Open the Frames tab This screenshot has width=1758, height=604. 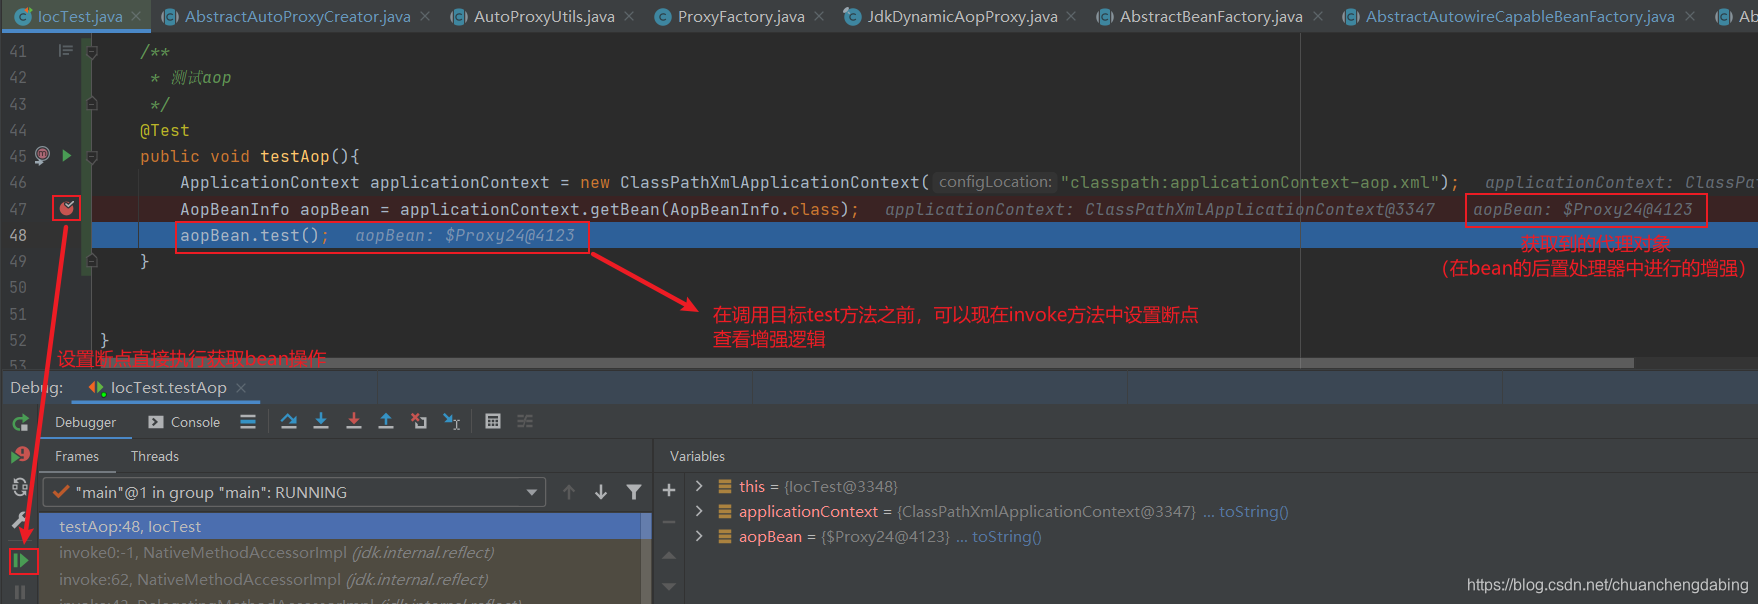[77, 456]
